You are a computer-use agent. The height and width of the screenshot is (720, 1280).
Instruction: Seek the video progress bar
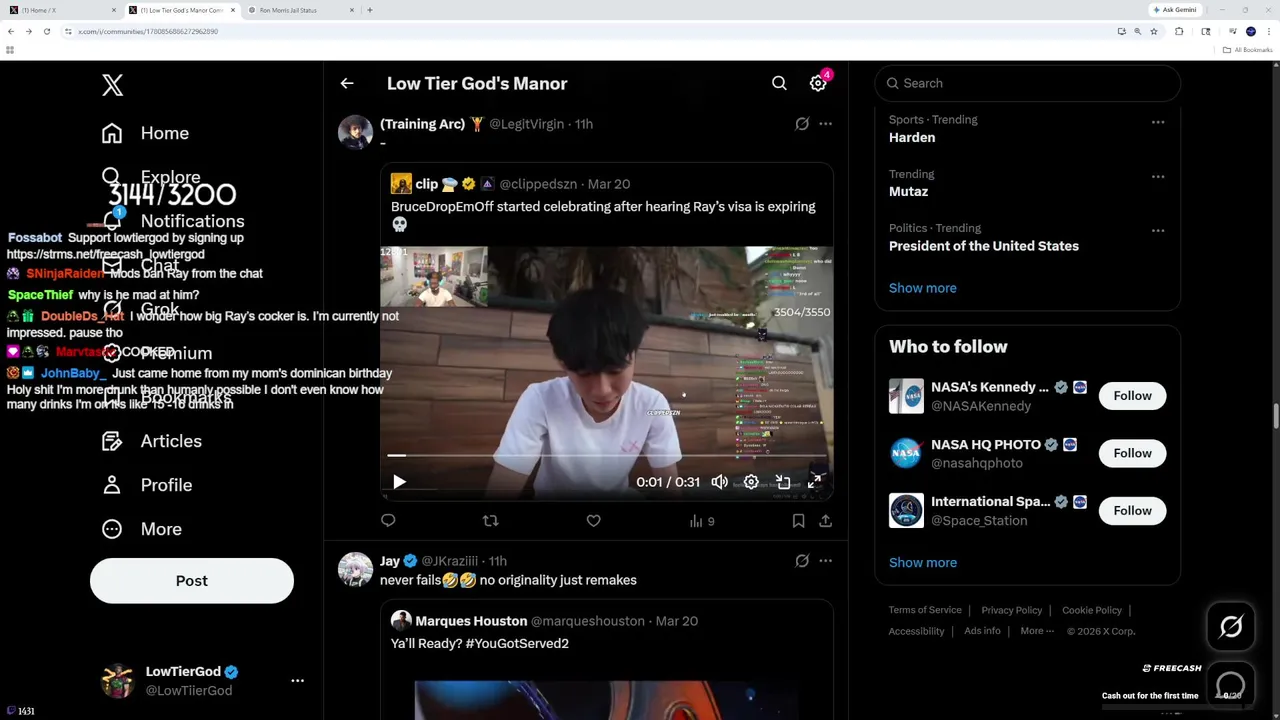pos(606,456)
